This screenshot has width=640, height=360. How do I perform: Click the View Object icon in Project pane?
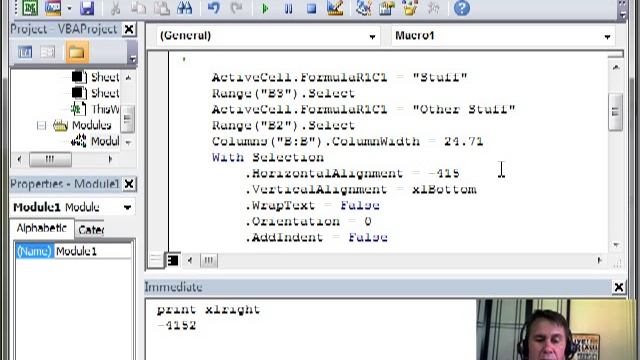point(48,52)
